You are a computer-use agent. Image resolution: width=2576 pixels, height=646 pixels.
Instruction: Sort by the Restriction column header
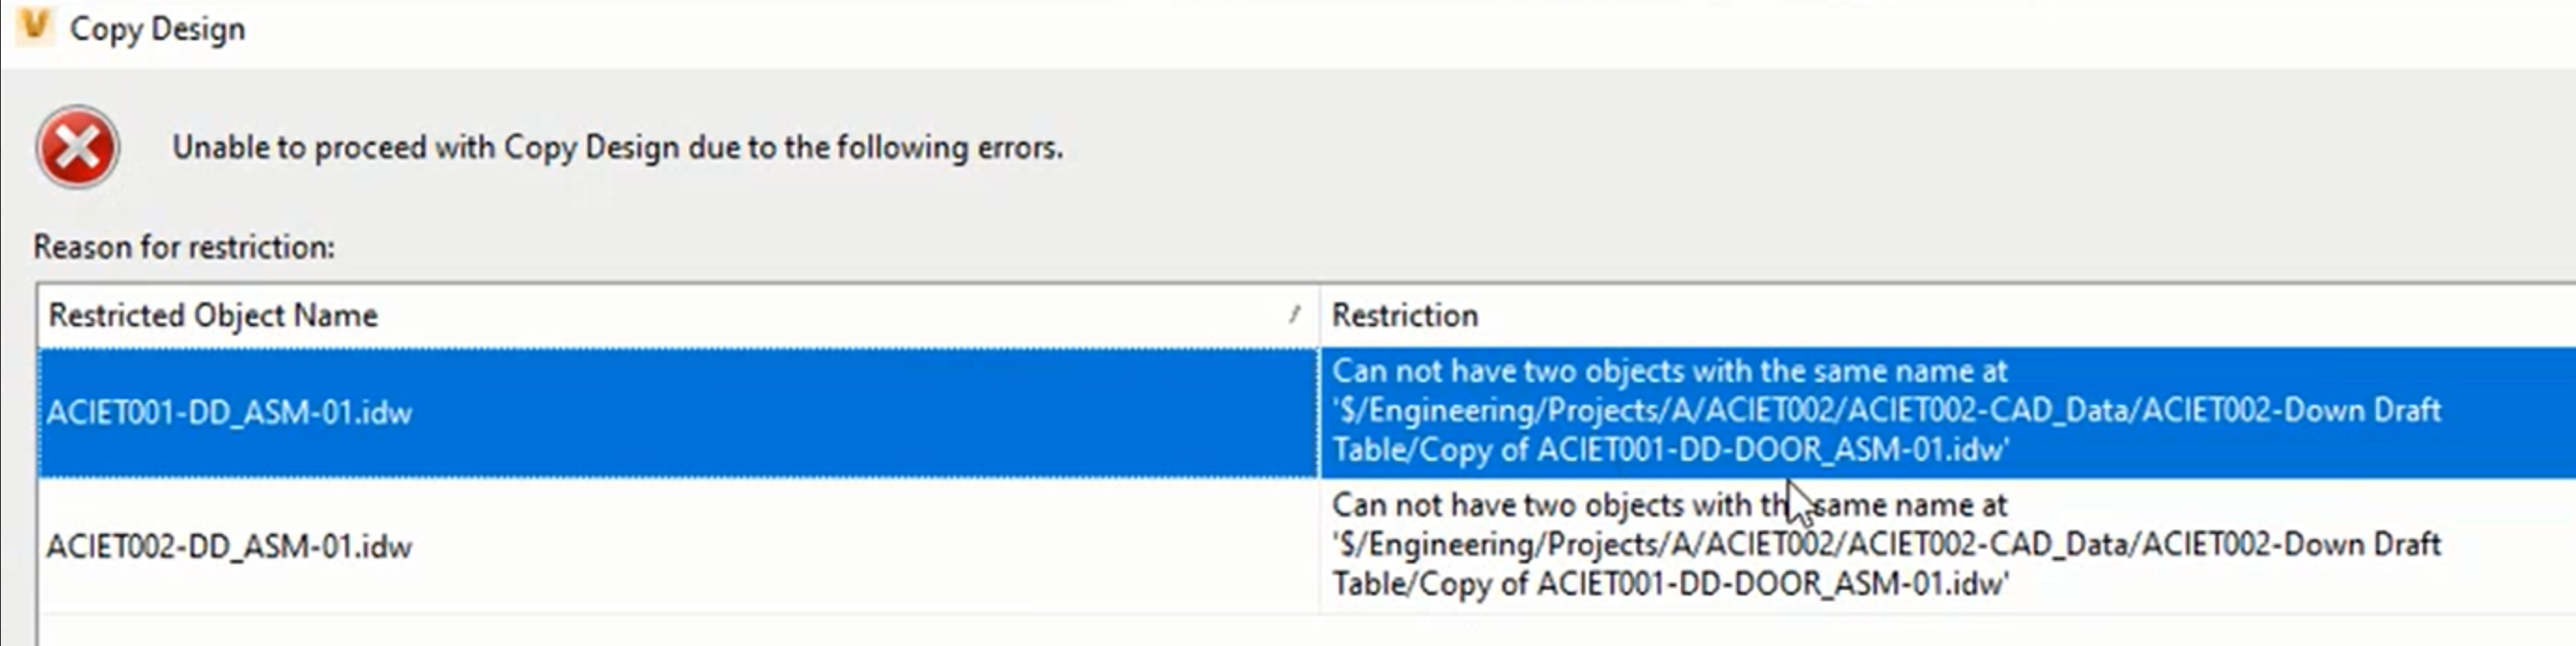[x=1404, y=315]
